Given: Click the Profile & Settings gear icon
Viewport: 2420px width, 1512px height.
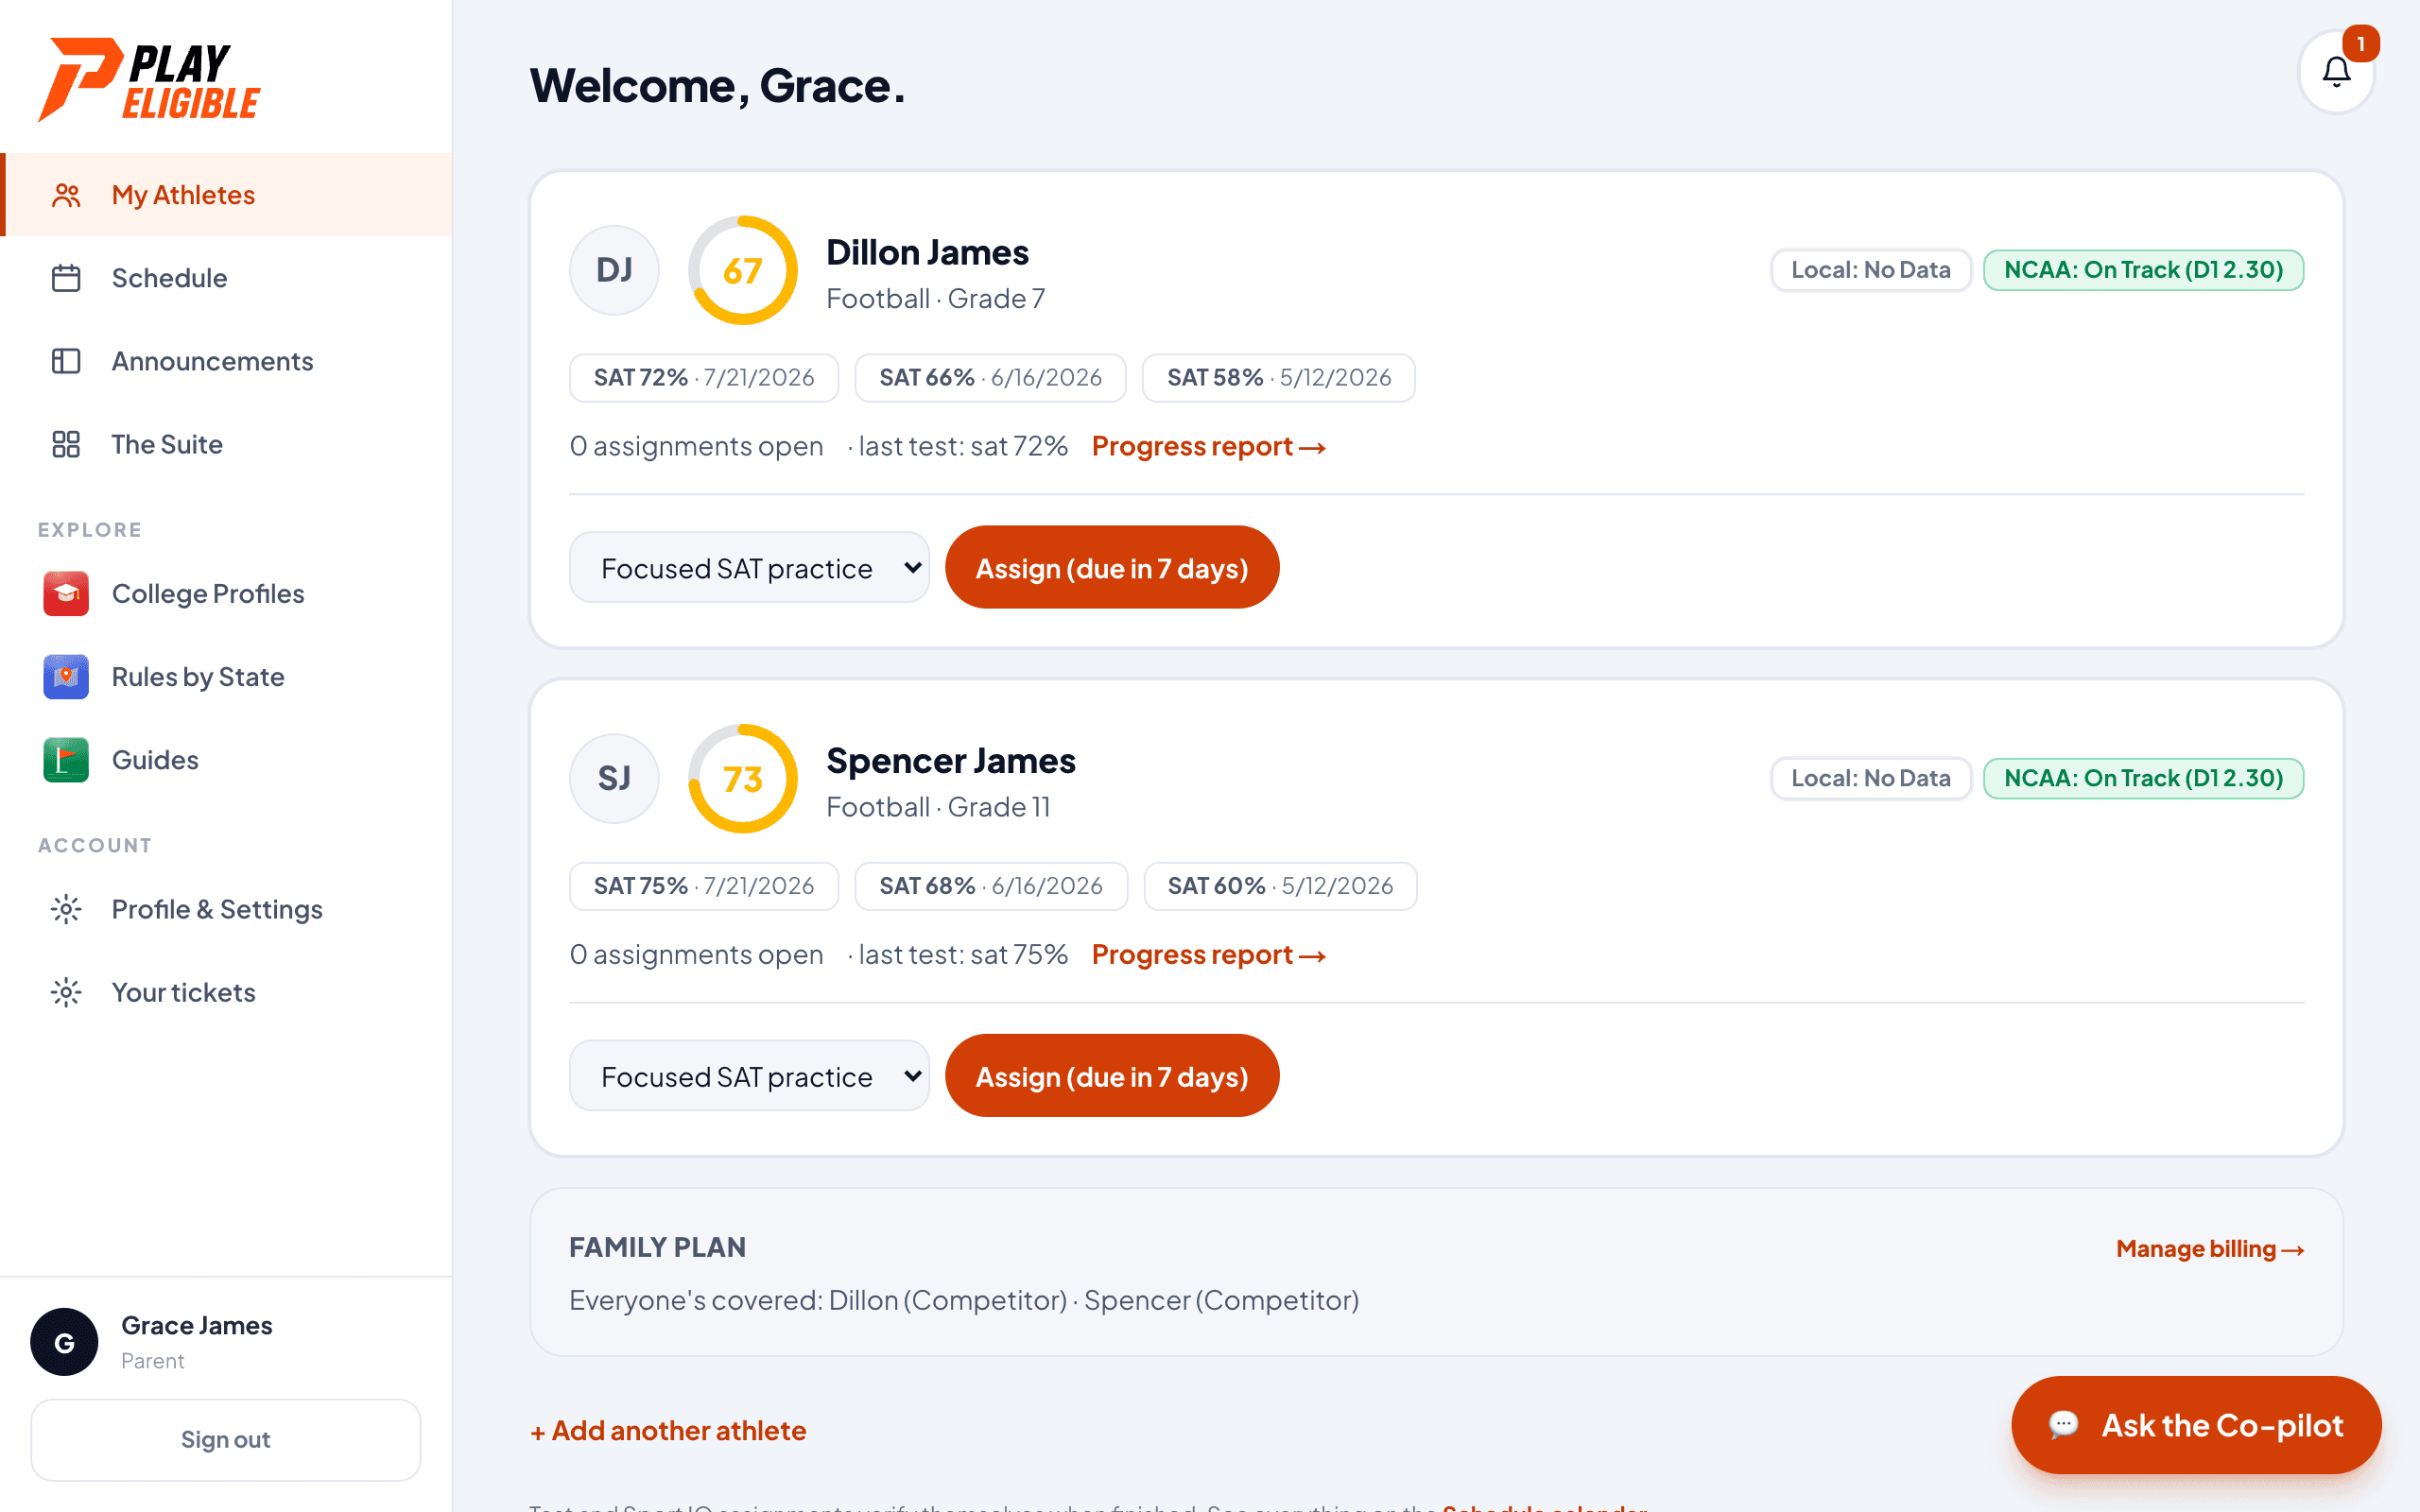Looking at the screenshot, I should coord(66,909).
